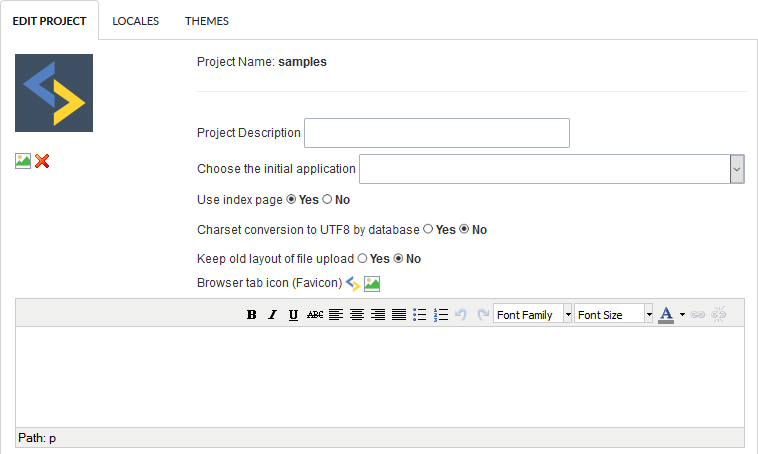This screenshot has height=454, width=758.
Task: Click the underline formatting icon
Action: pyautogui.click(x=293, y=315)
